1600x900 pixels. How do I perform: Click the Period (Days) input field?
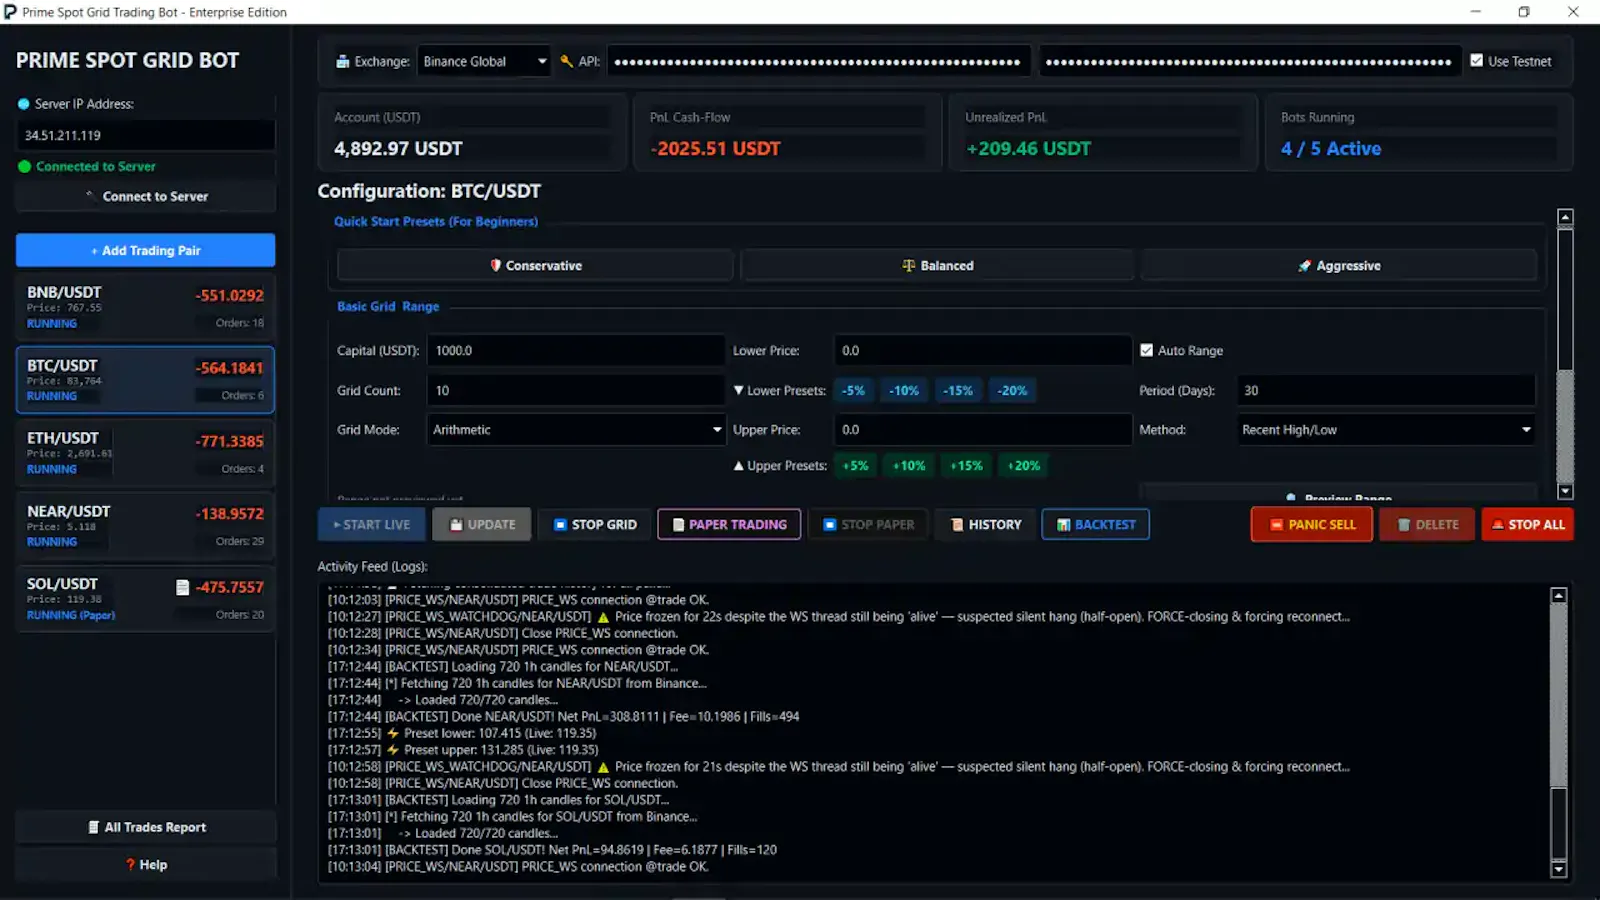(x=1386, y=390)
